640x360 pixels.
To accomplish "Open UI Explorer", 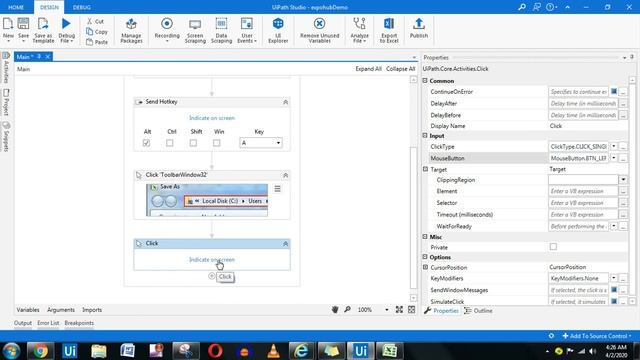I will coord(278,30).
